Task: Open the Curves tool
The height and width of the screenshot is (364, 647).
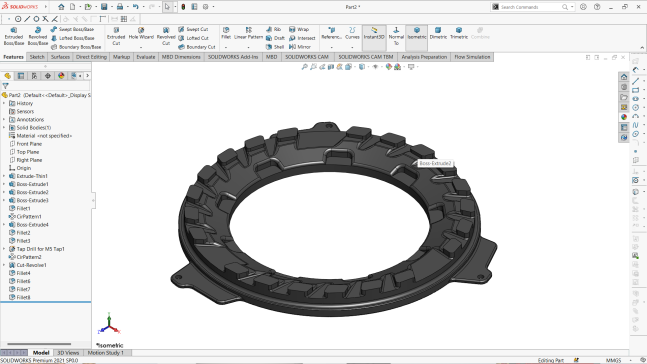Action: tap(352, 33)
